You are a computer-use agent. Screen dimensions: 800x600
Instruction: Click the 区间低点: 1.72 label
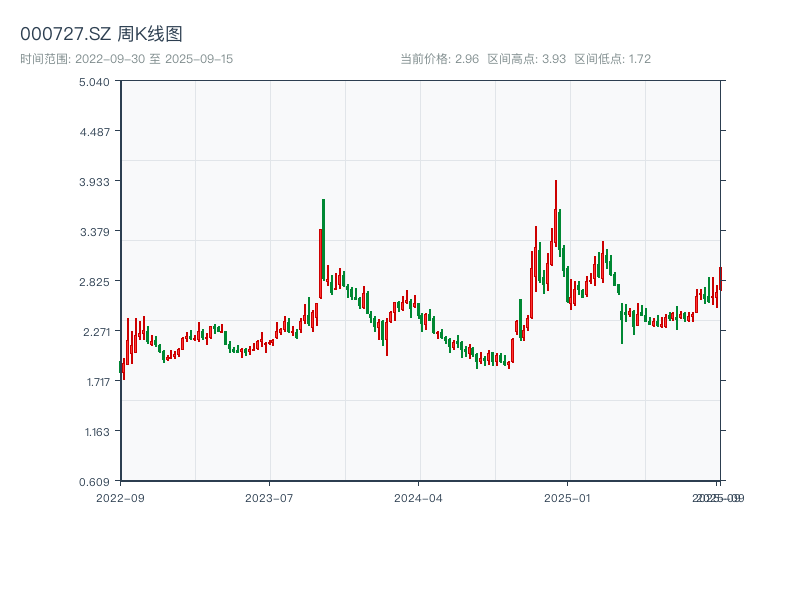[612, 59]
